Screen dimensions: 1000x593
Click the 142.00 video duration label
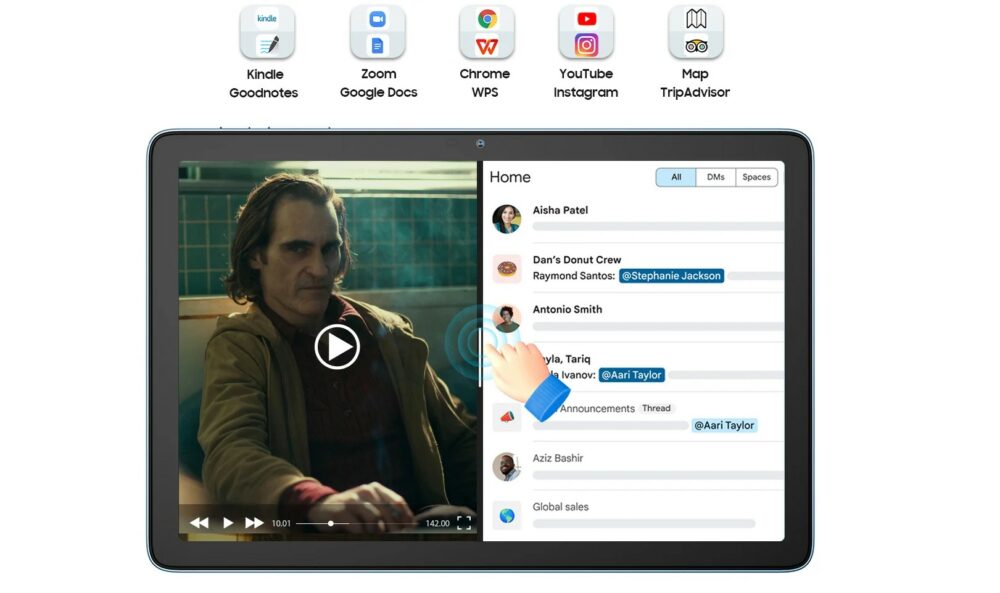pos(438,523)
